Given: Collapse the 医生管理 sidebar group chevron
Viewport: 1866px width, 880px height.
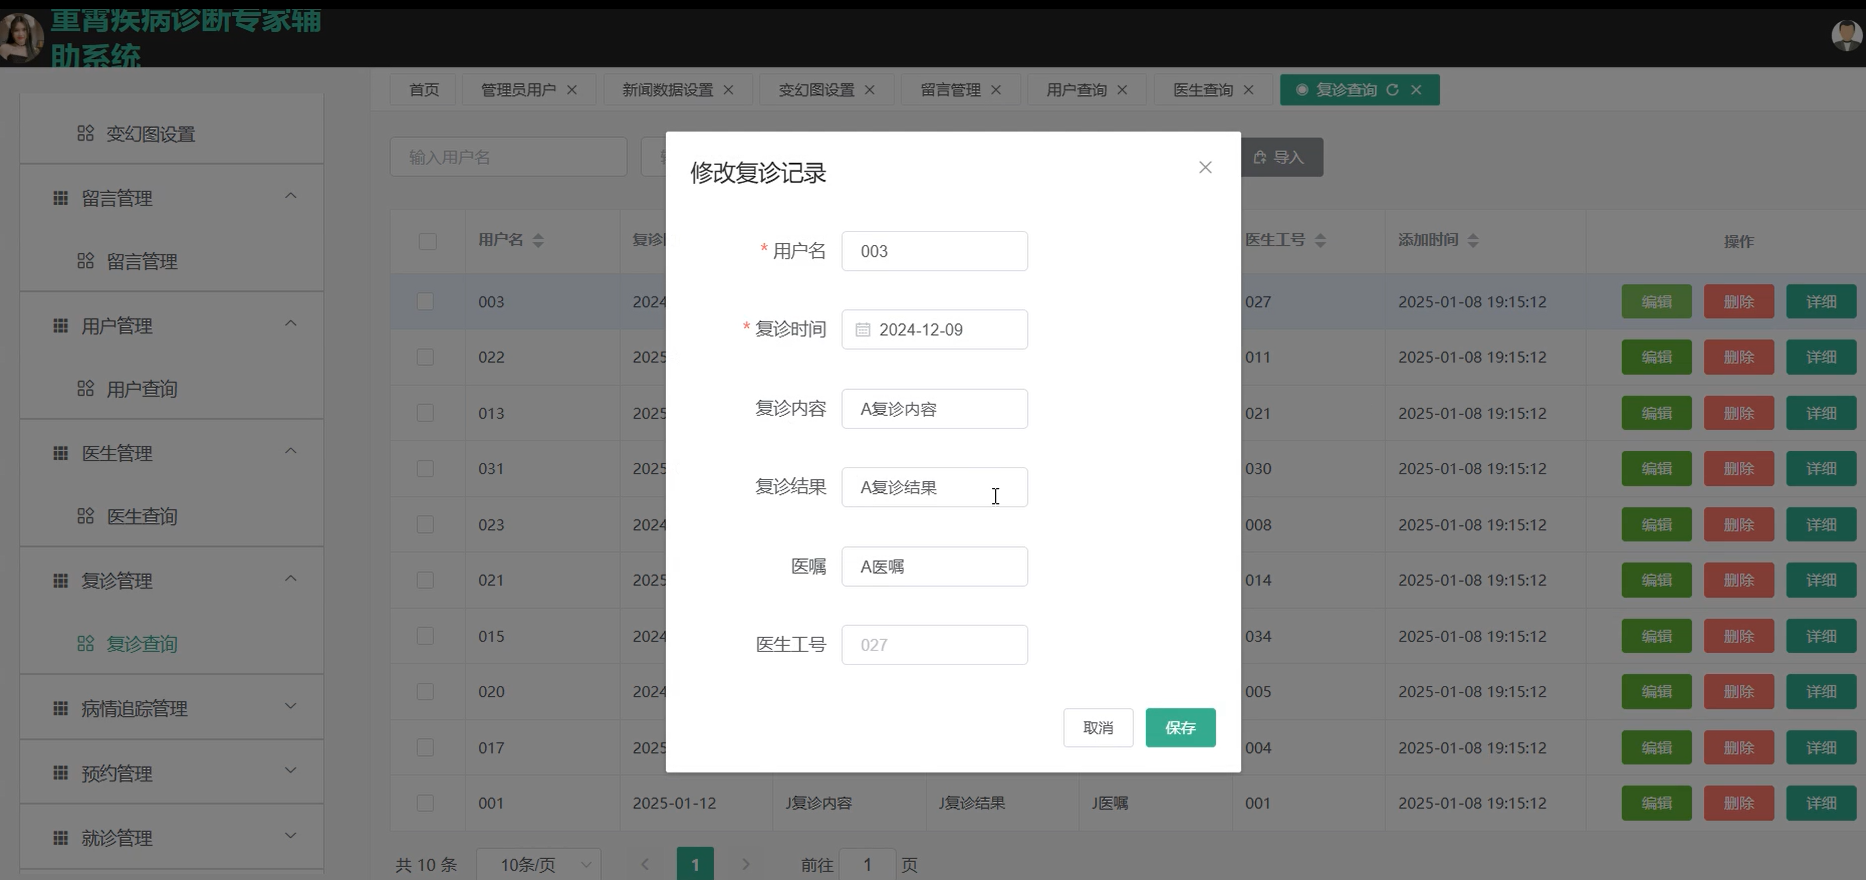Looking at the screenshot, I should point(291,451).
